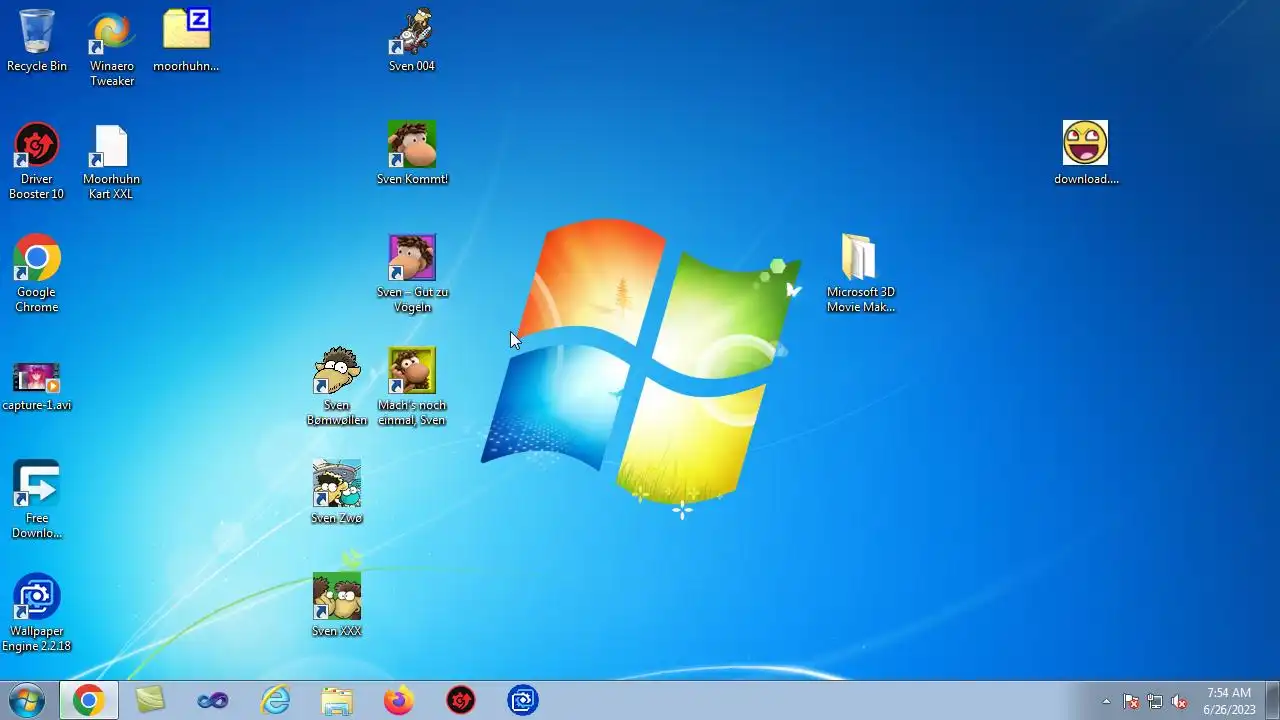Screen dimensions: 1280x720
Task: Open Wallpaper Engine from the taskbar
Action: (x=523, y=700)
